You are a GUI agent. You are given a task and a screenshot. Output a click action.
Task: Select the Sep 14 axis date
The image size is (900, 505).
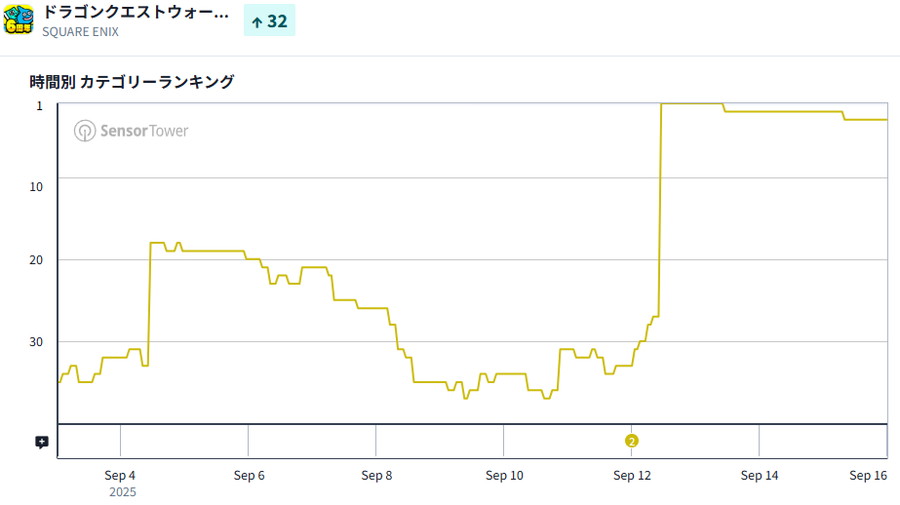(x=759, y=475)
